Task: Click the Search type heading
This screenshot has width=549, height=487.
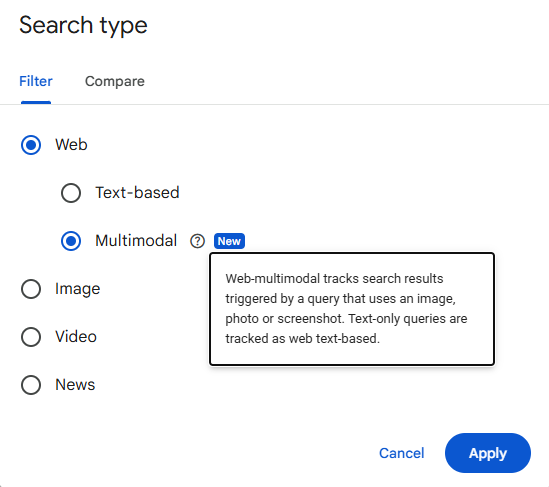Action: coord(83,25)
